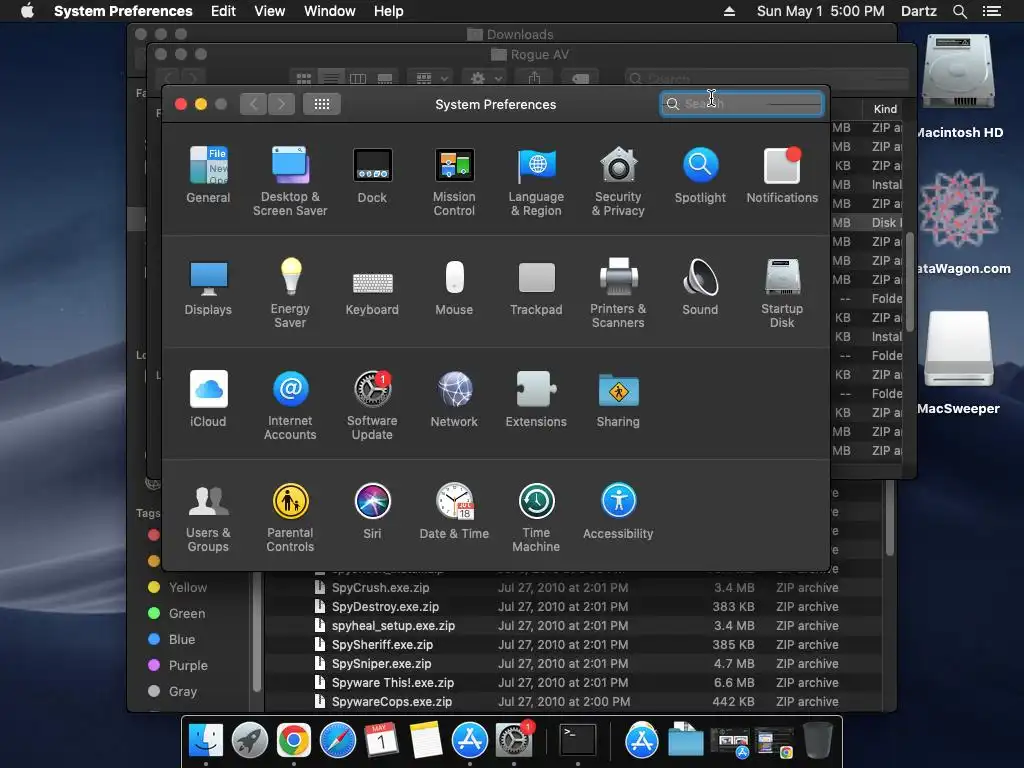This screenshot has width=1024, height=768.
Task: Open Mouse preferences
Action: coord(455,287)
